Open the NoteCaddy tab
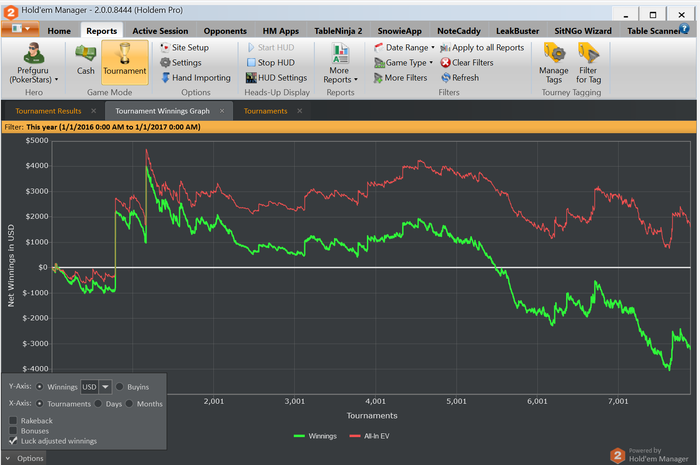This screenshot has height=465, width=700. [x=458, y=31]
